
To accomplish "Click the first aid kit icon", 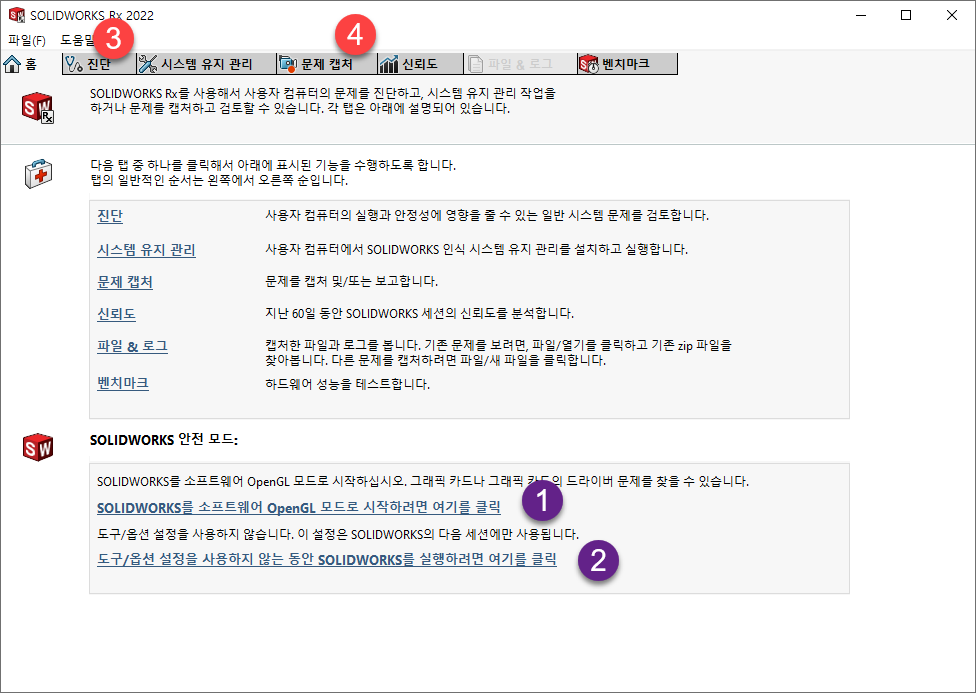I will (39, 173).
